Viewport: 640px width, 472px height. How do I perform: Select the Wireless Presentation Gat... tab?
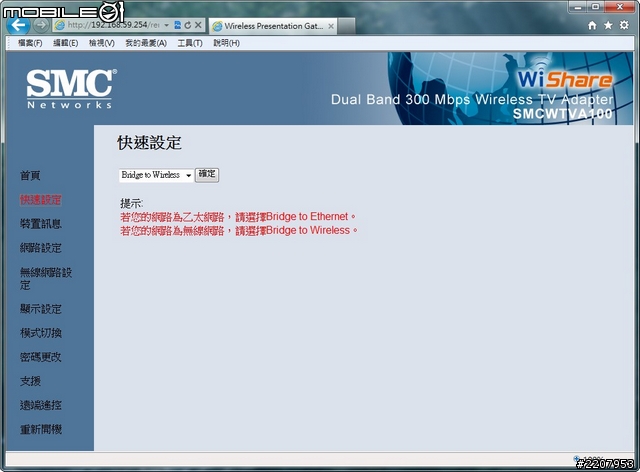273,26
